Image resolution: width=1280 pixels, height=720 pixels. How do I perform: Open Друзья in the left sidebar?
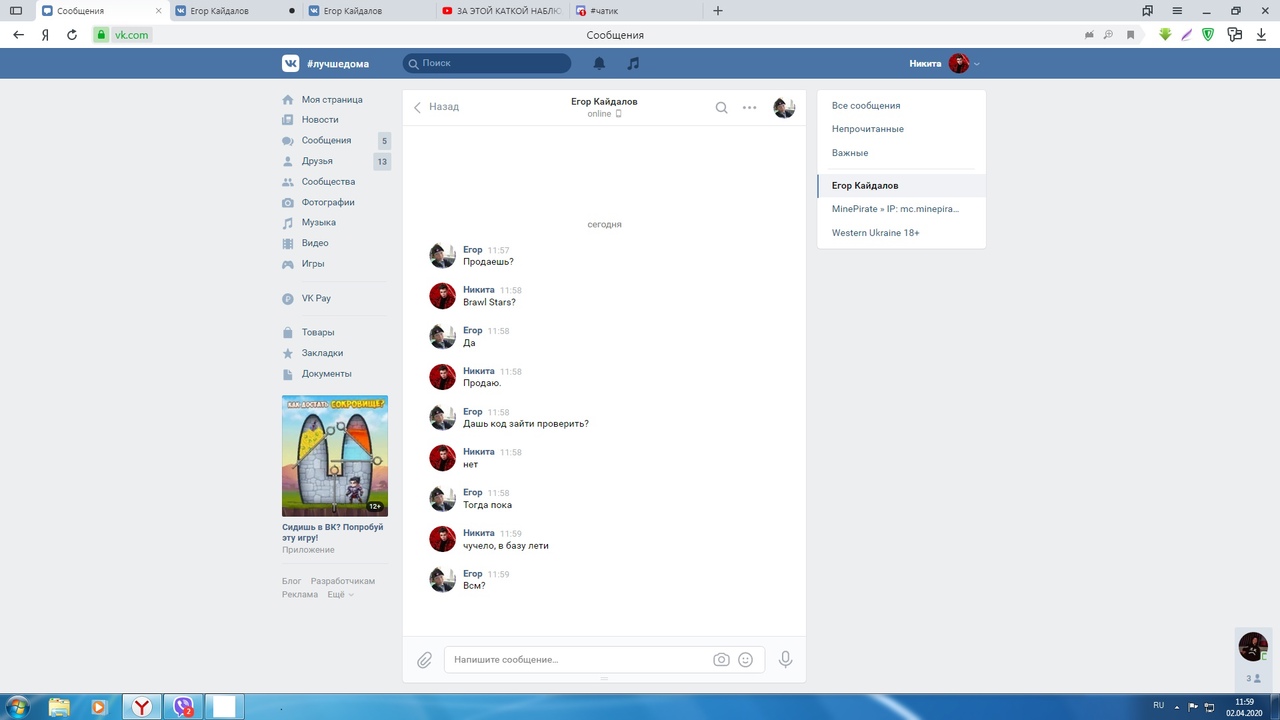(x=317, y=161)
